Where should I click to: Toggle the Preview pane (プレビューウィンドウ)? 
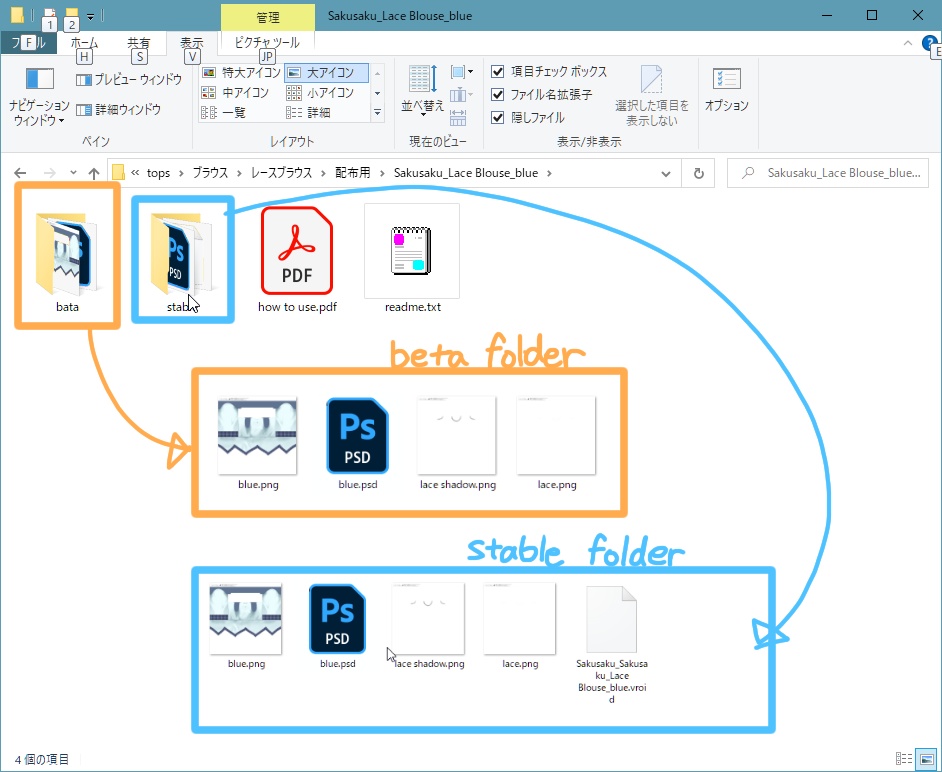click(x=129, y=79)
